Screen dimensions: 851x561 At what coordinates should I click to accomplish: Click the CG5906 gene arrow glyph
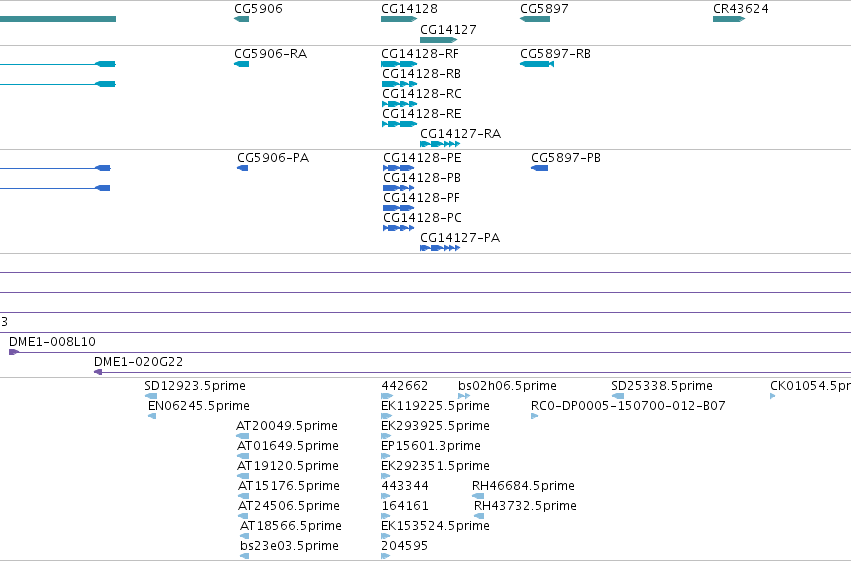[242, 19]
